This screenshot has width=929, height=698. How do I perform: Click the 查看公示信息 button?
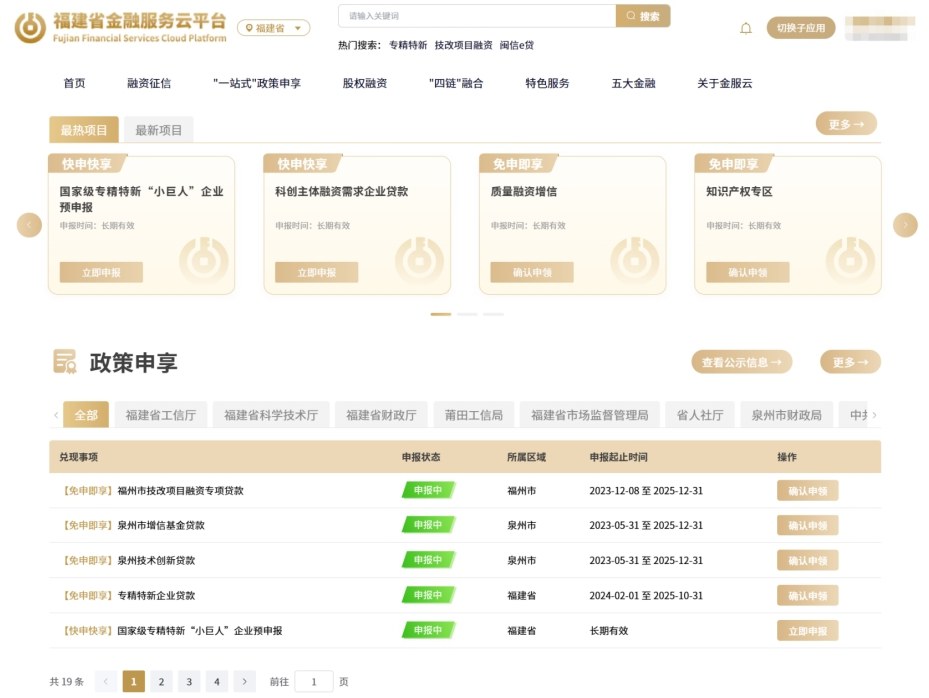click(743, 362)
